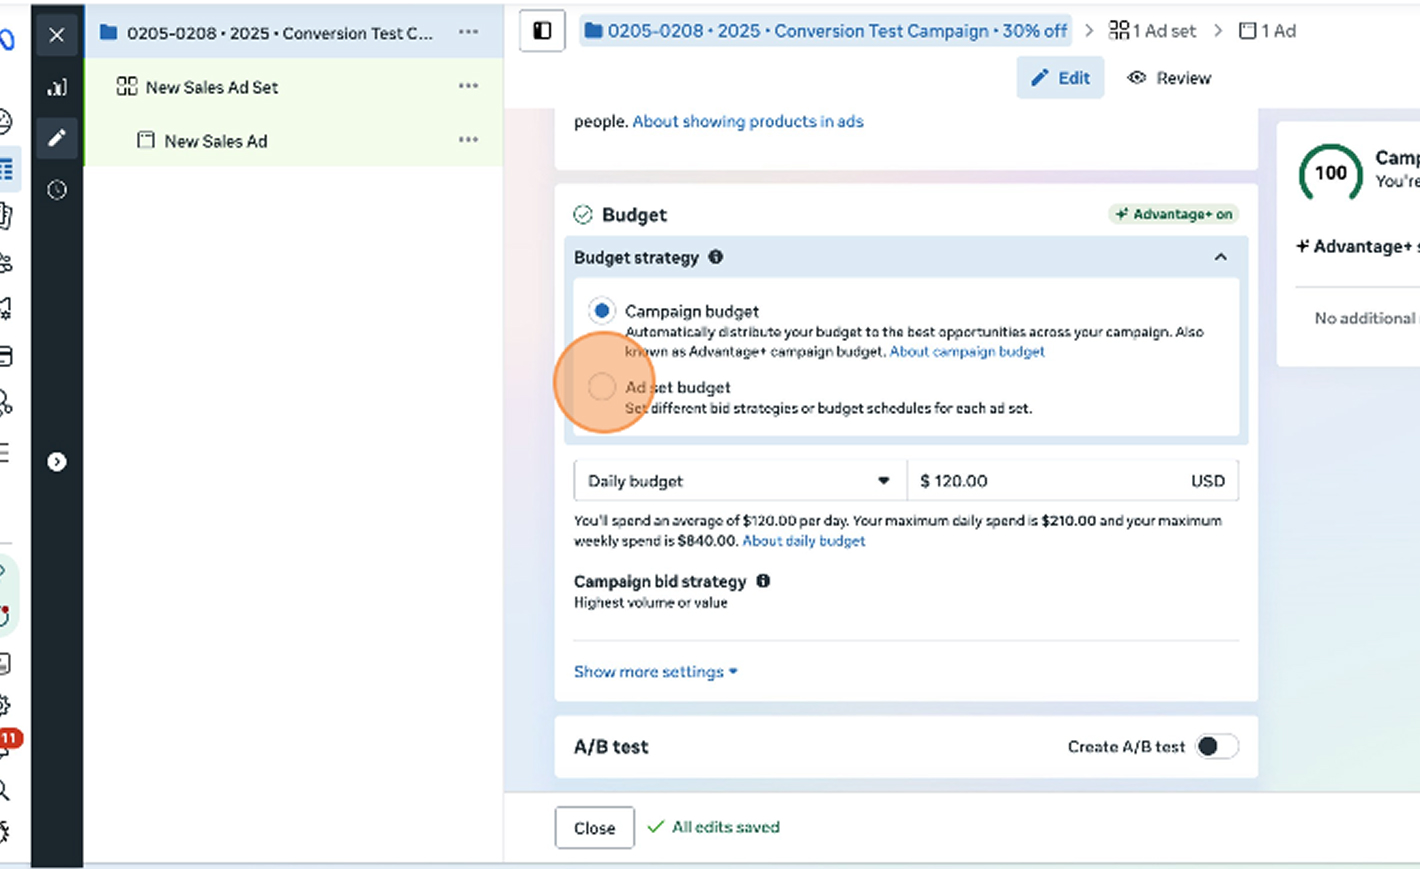1420x869 pixels.
Task: Open more options for New Sales Ad Set
Action: click(x=468, y=86)
